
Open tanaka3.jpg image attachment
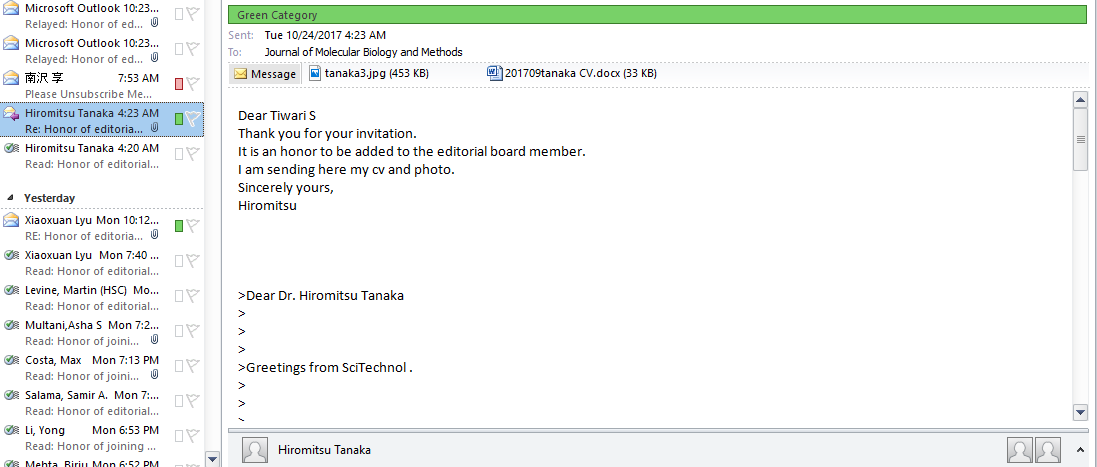(x=368, y=73)
